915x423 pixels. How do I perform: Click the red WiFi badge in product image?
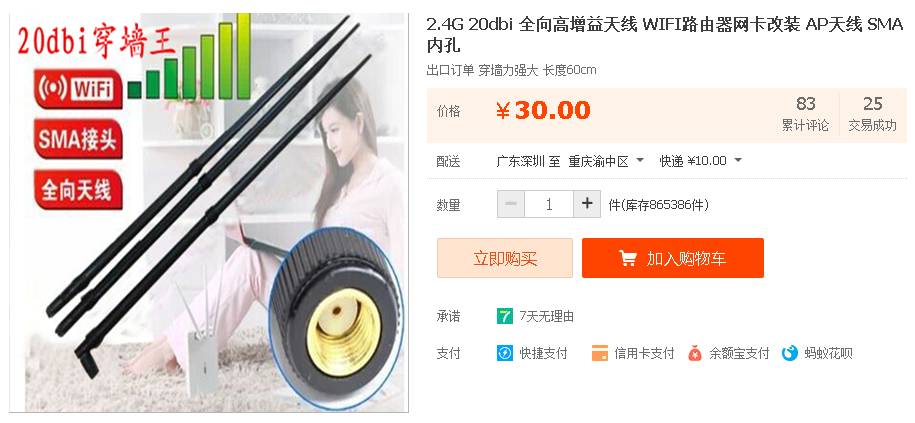[78, 89]
